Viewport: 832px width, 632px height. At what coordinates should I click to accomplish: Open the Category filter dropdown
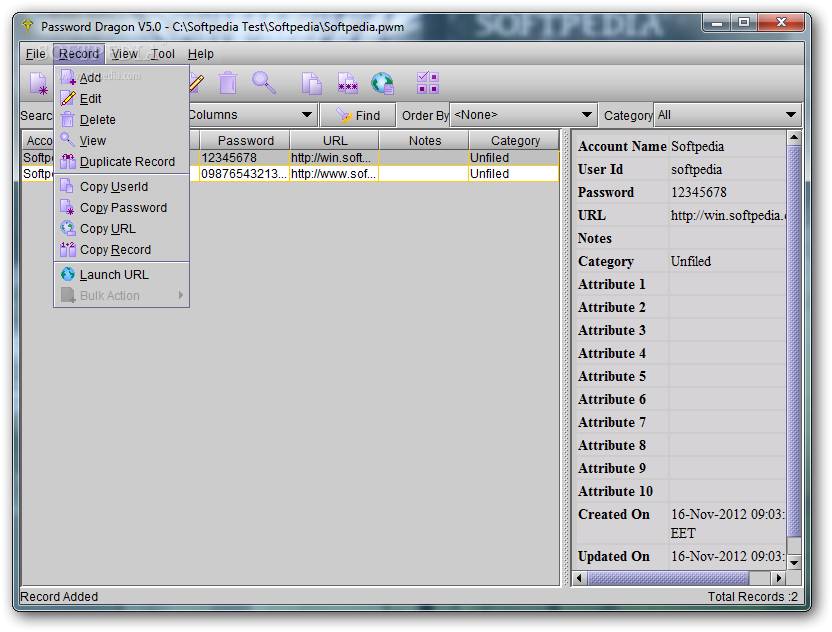[x=727, y=115]
